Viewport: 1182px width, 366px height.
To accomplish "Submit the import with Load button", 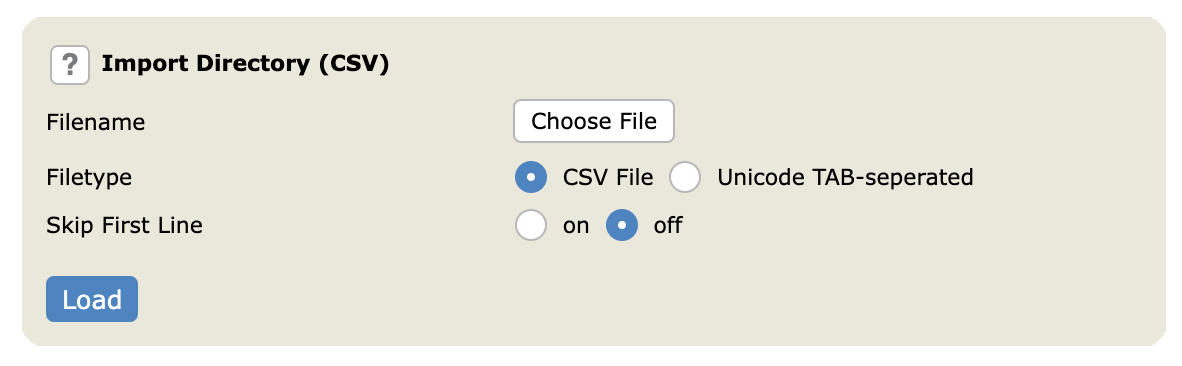I will tap(92, 299).
